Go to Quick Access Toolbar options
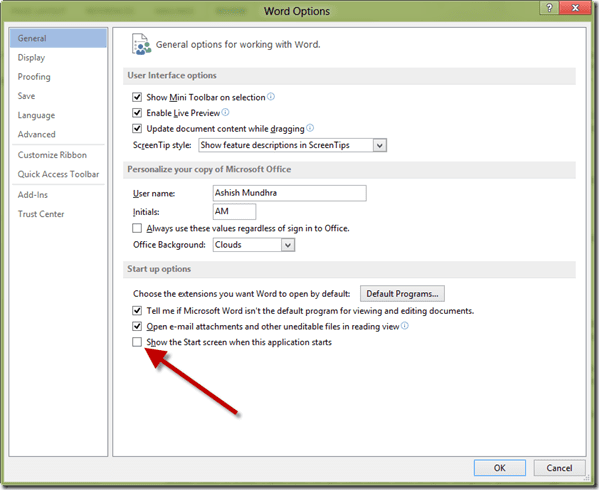 [58, 174]
